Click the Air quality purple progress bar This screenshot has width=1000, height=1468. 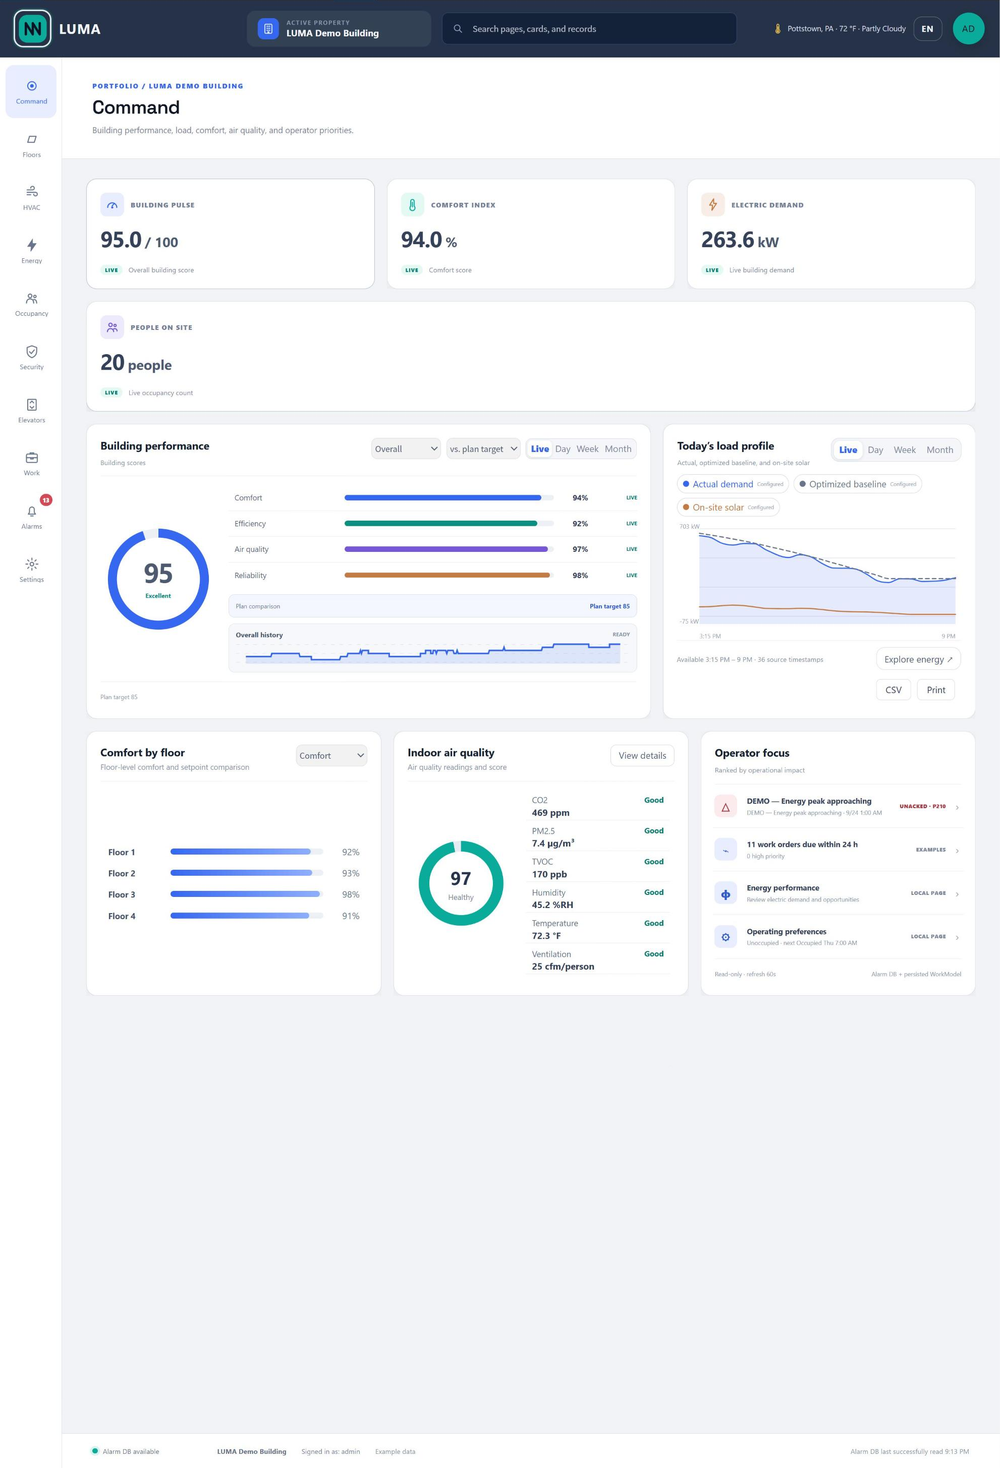point(449,549)
